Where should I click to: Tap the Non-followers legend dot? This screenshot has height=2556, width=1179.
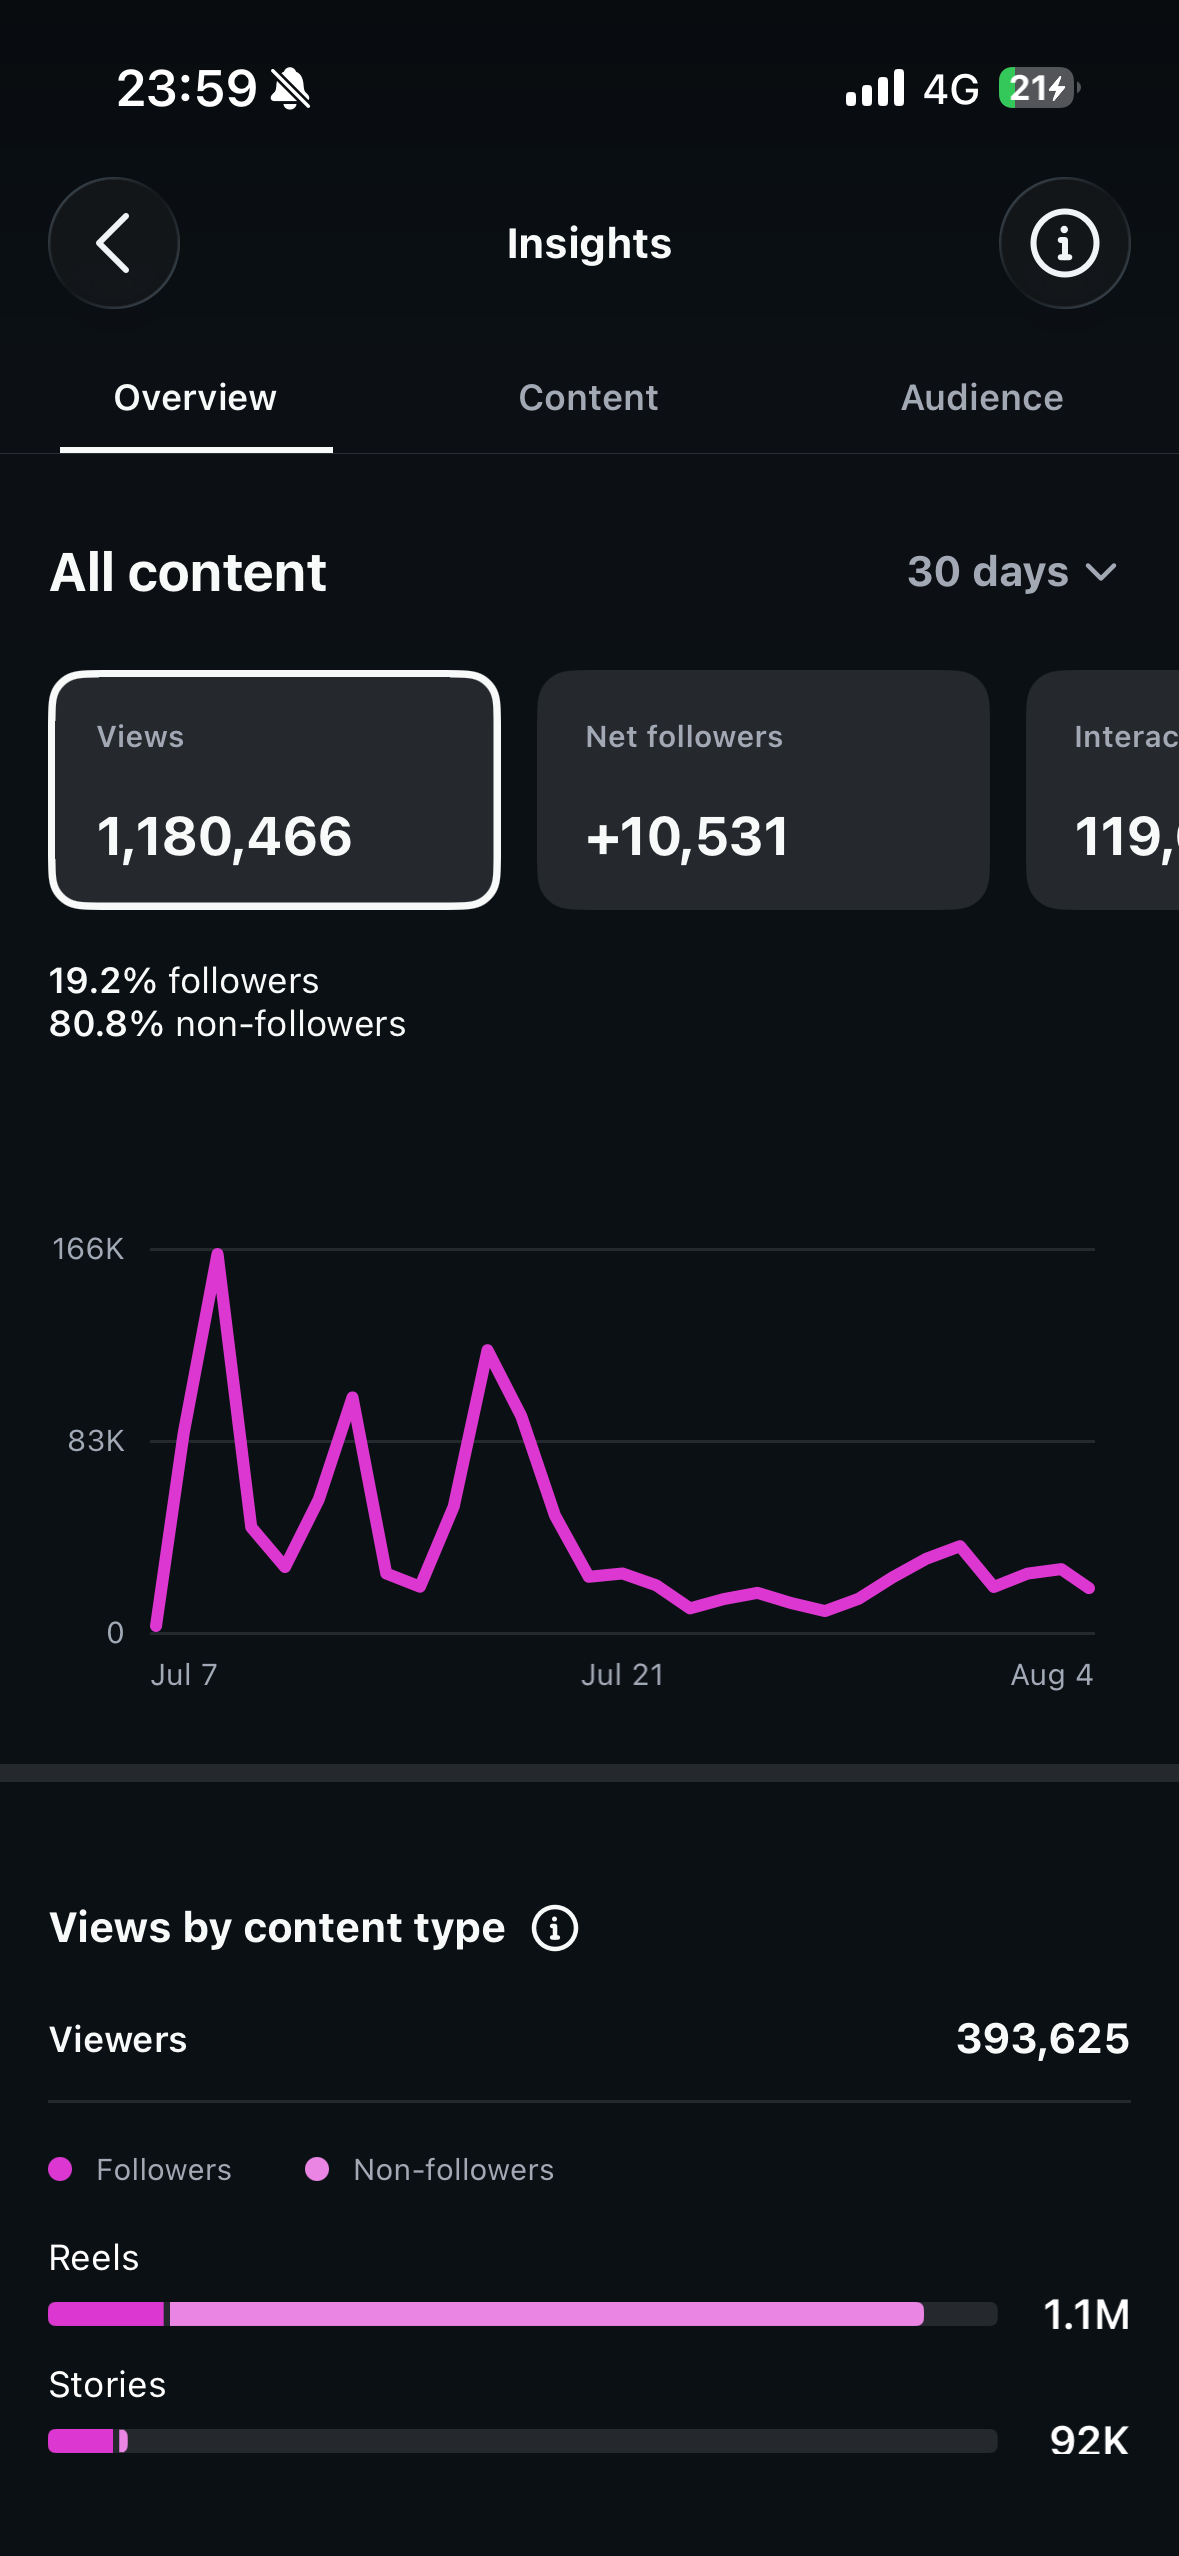coord(317,2169)
